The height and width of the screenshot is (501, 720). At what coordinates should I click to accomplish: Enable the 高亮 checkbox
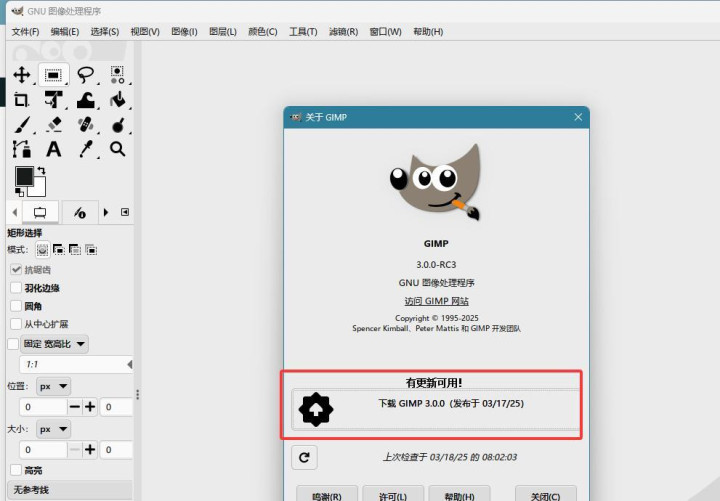pyautogui.click(x=16, y=470)
